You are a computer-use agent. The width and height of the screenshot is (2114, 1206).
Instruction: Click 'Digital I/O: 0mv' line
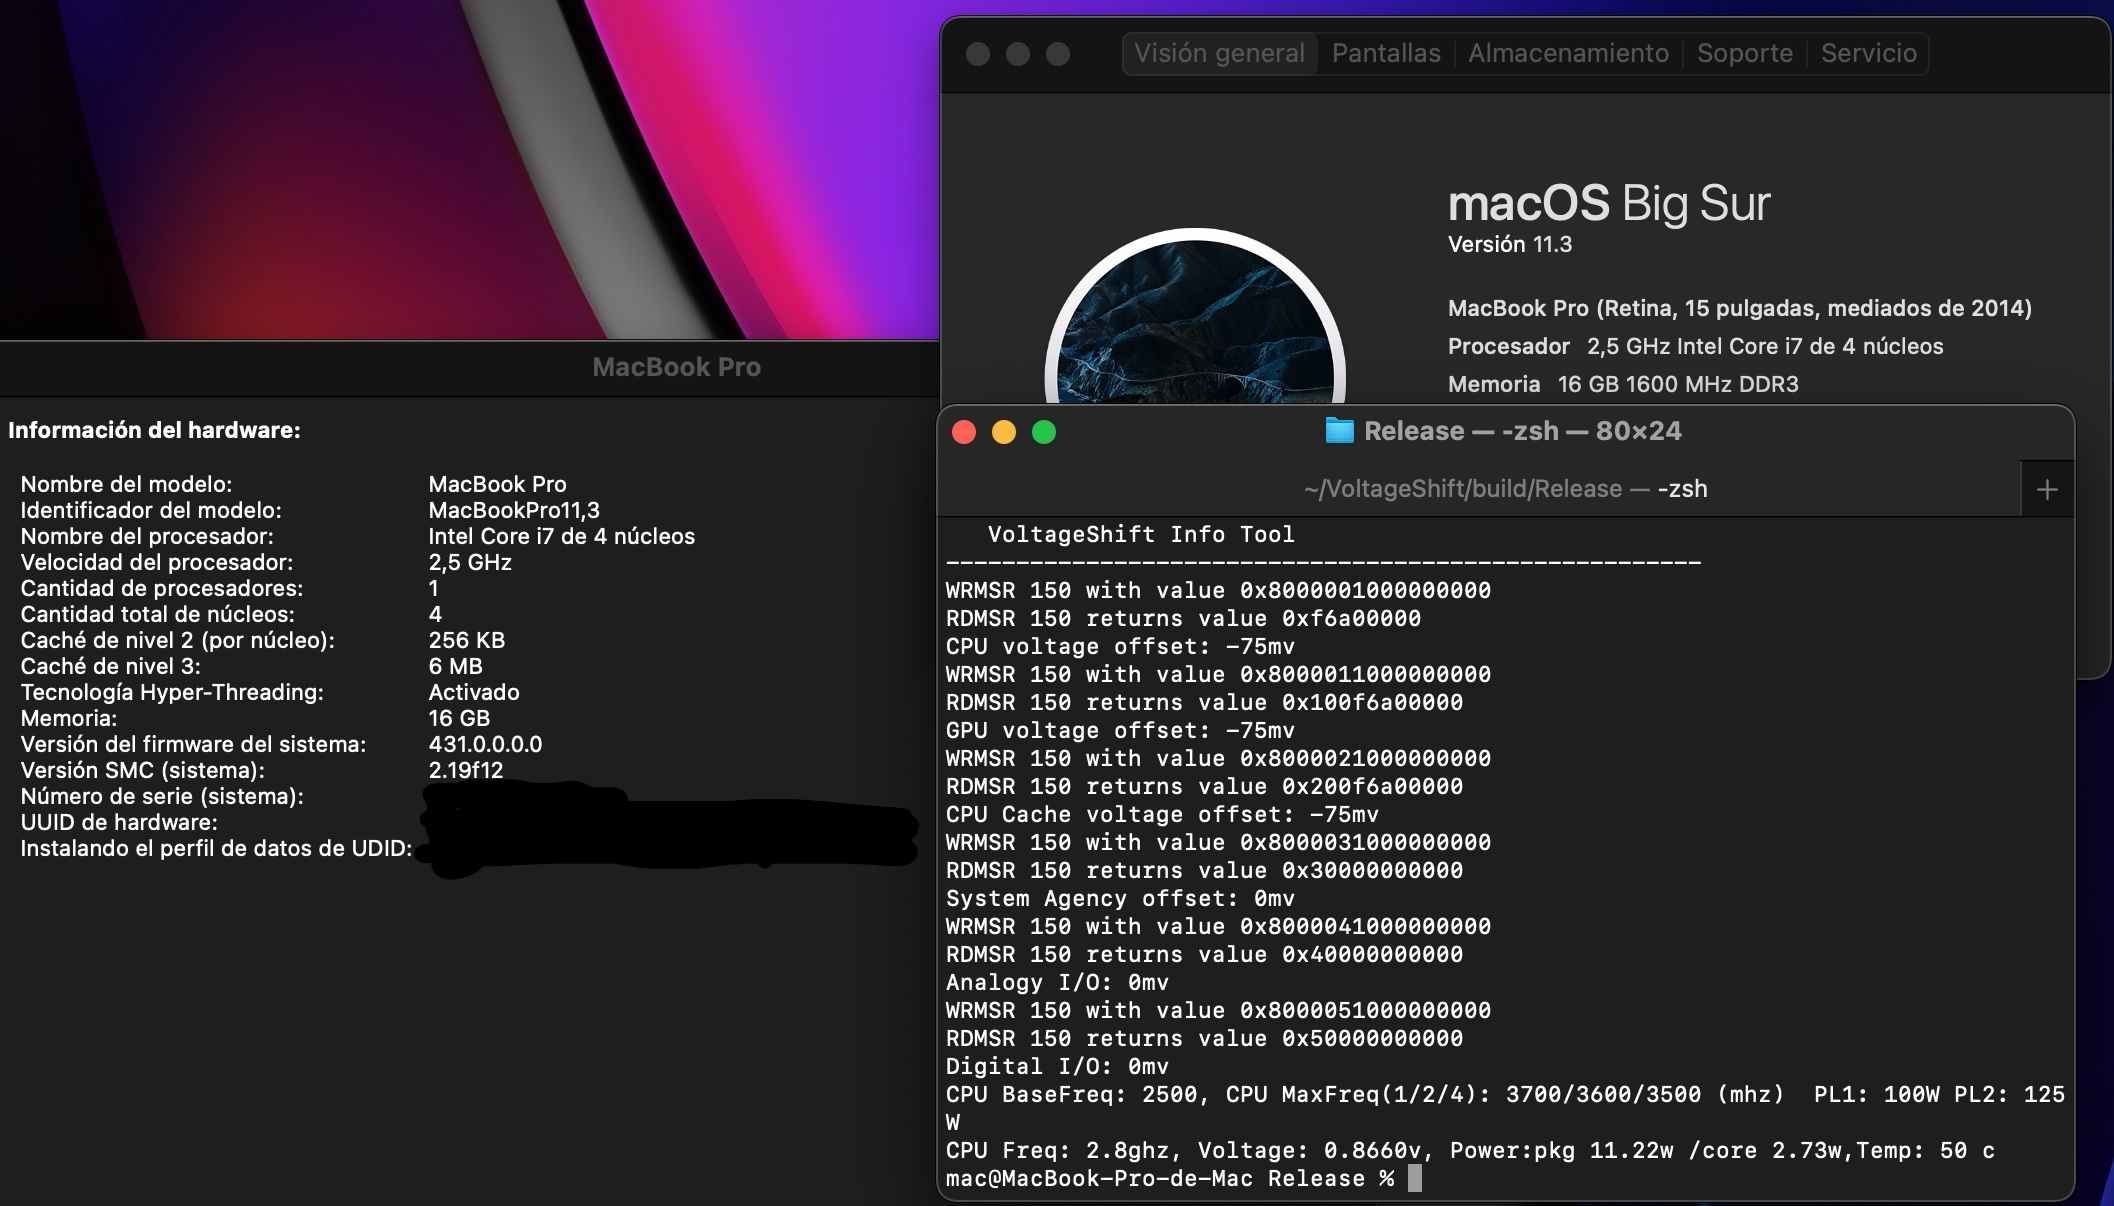(x=1057, y=1066)
